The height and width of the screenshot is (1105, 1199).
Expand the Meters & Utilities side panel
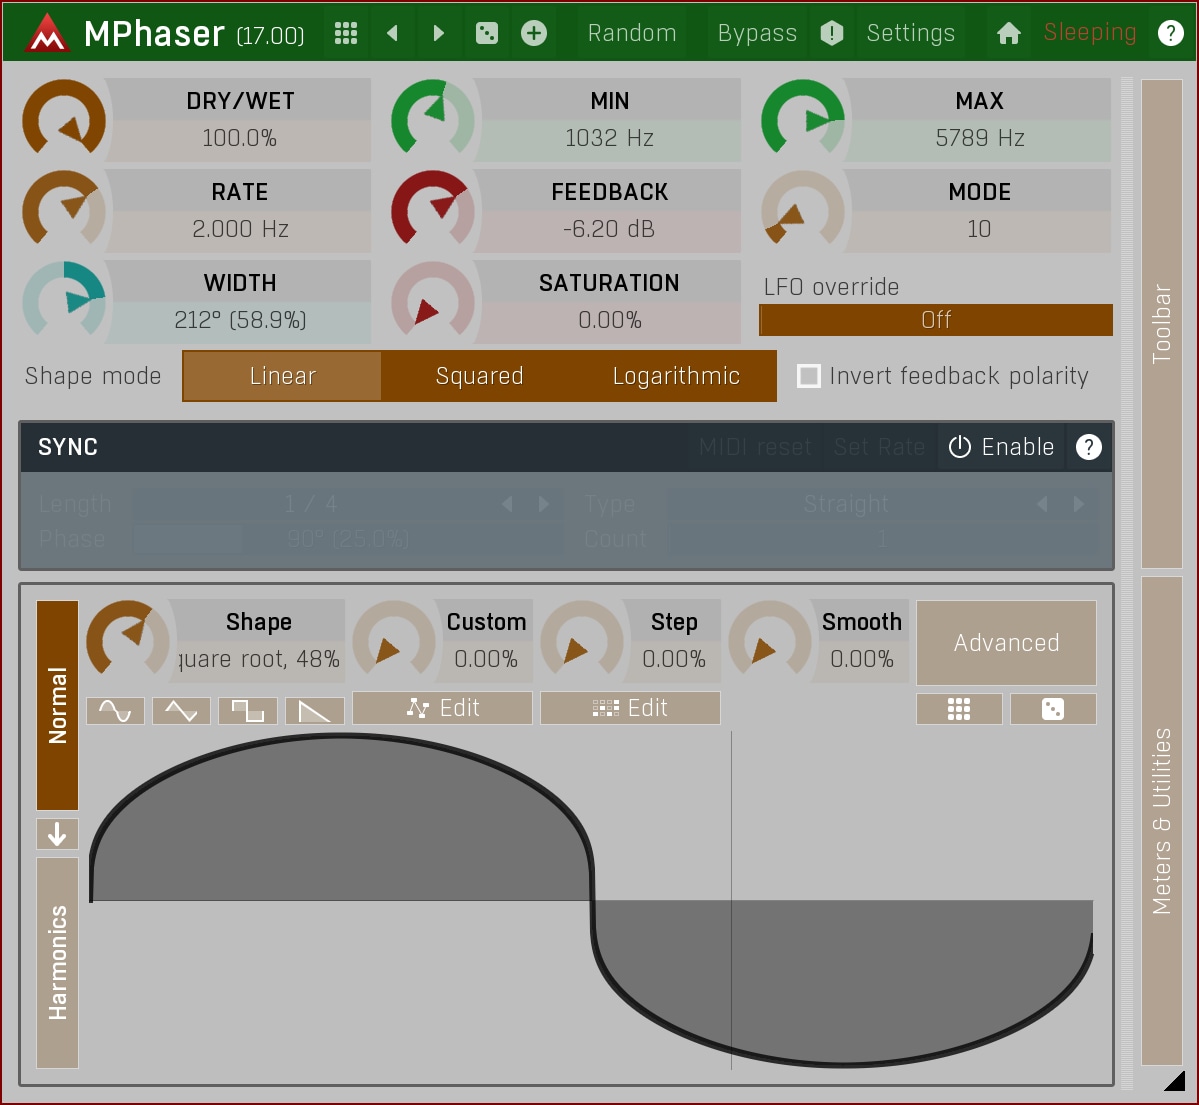click(x=1161, y=820)
